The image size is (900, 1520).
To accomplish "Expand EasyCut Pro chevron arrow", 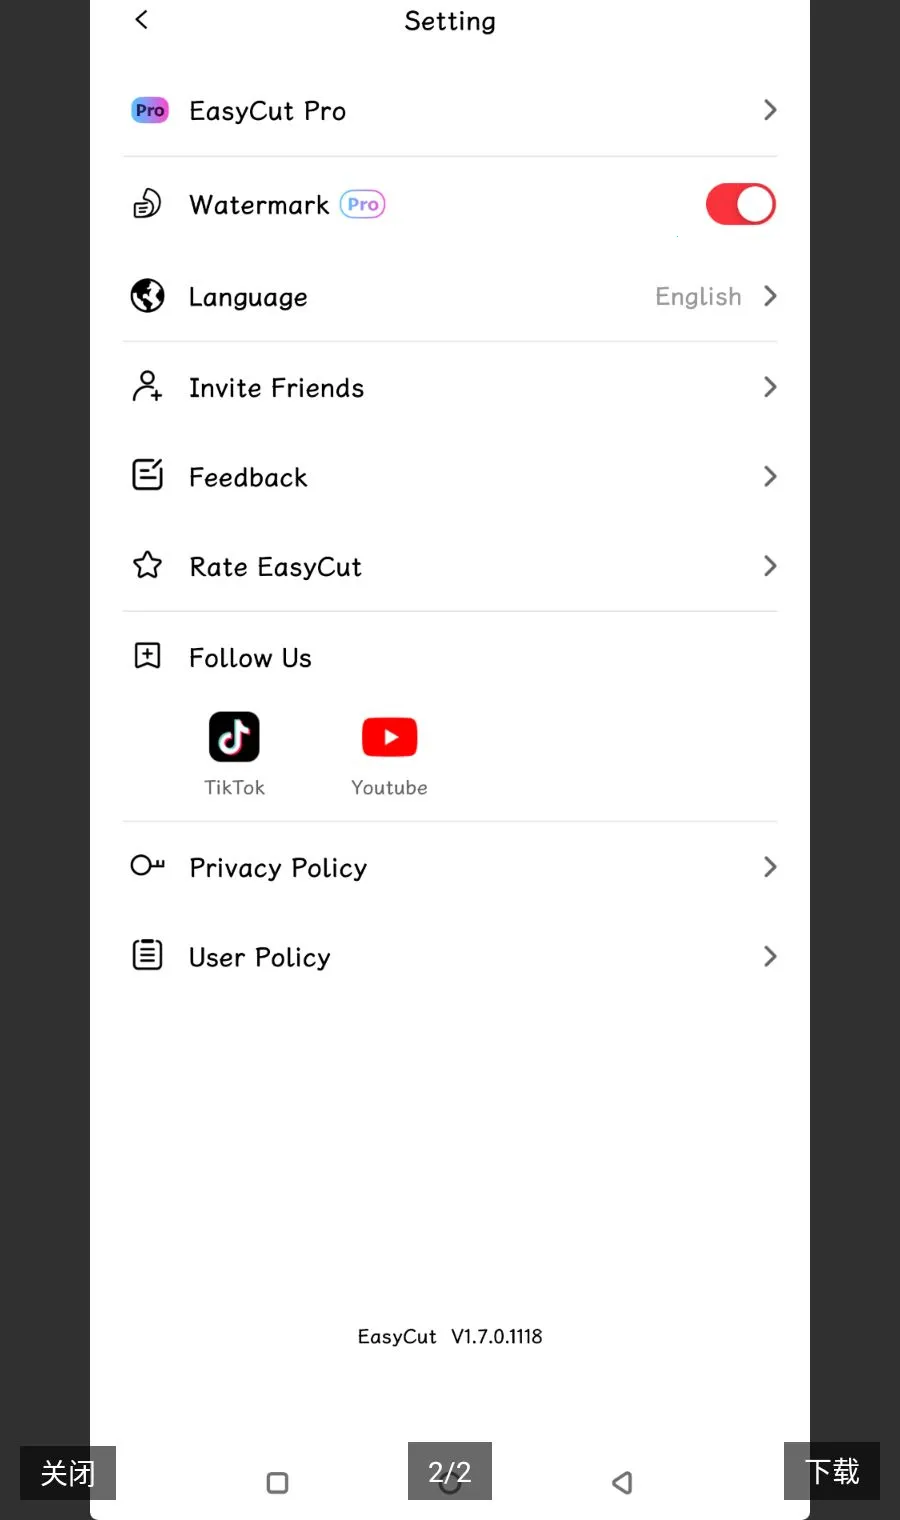I will 770,110.
